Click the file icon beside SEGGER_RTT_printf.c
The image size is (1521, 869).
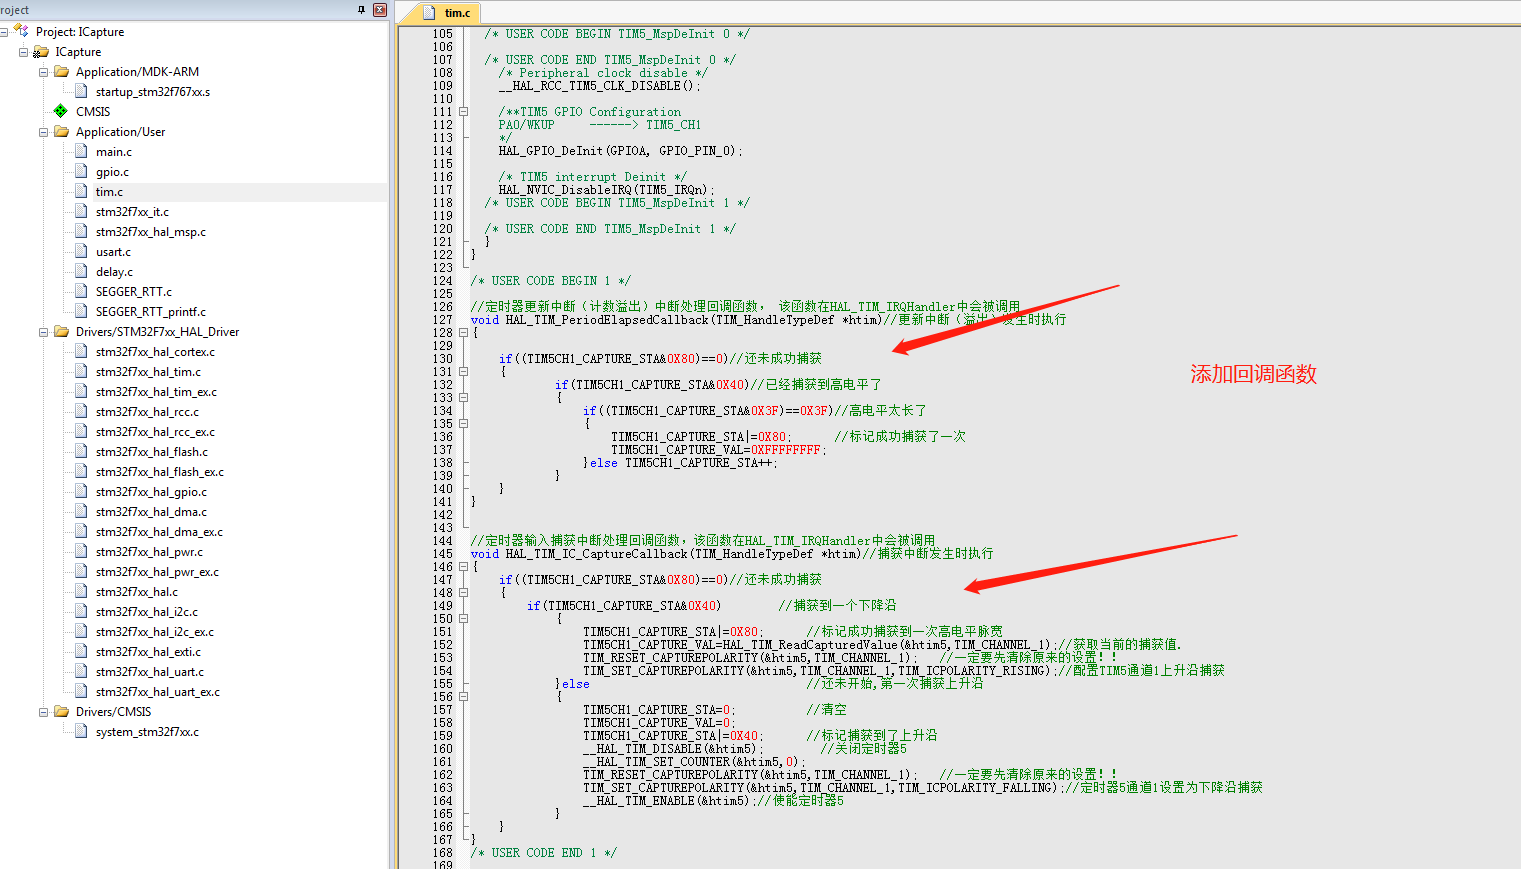click(x=81, y=311)
